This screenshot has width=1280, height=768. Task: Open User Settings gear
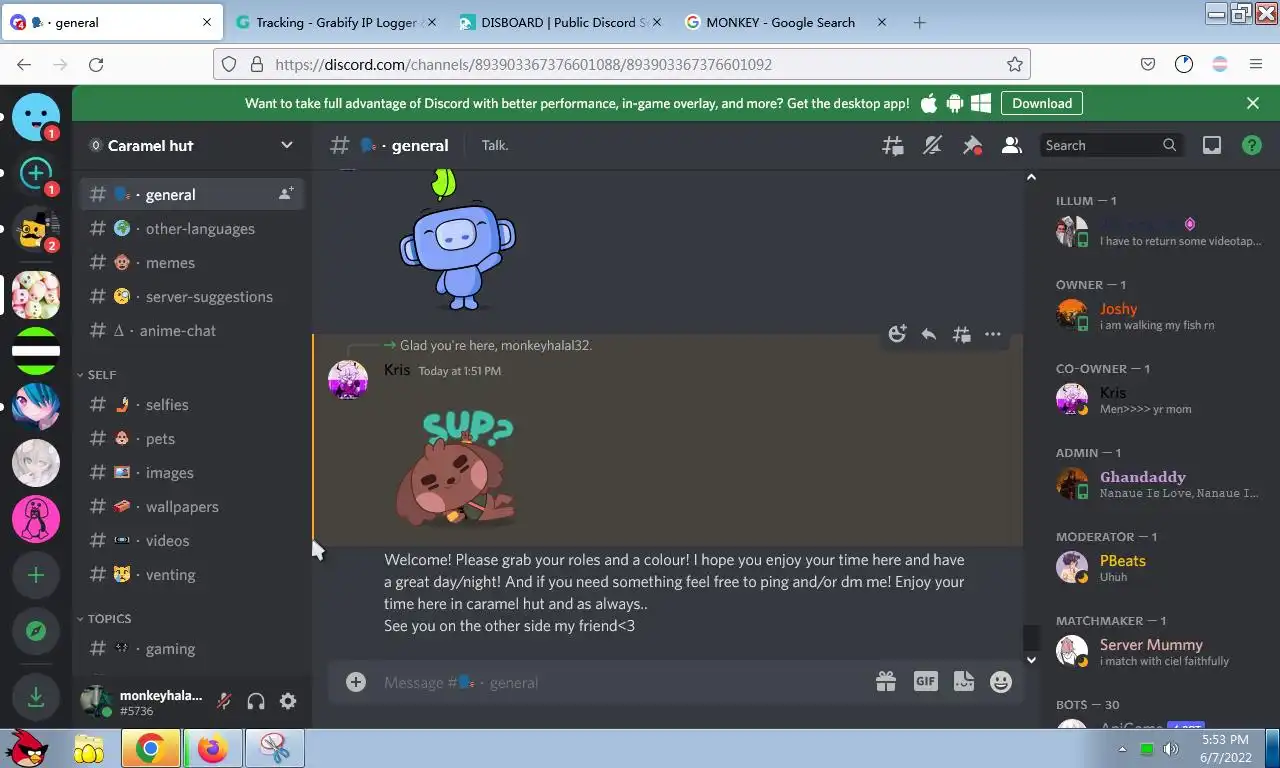coord(288,701)
